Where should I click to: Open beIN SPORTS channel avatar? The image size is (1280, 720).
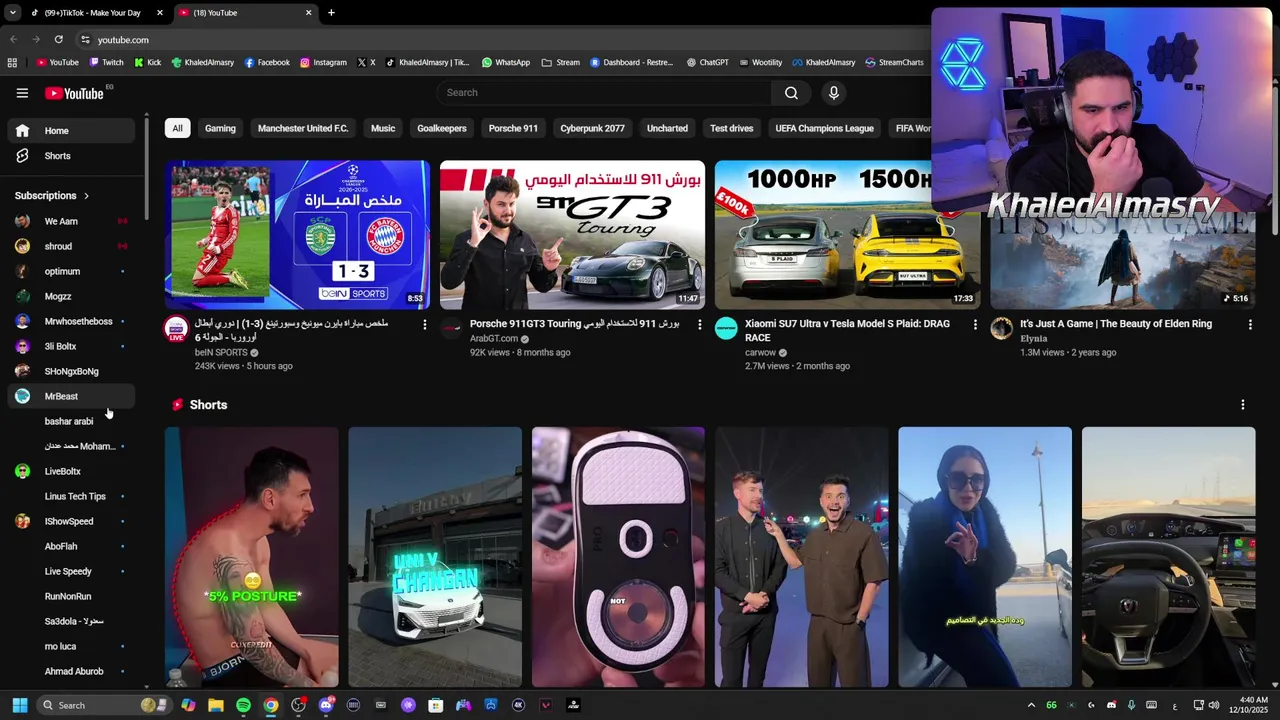coord(176,329)
